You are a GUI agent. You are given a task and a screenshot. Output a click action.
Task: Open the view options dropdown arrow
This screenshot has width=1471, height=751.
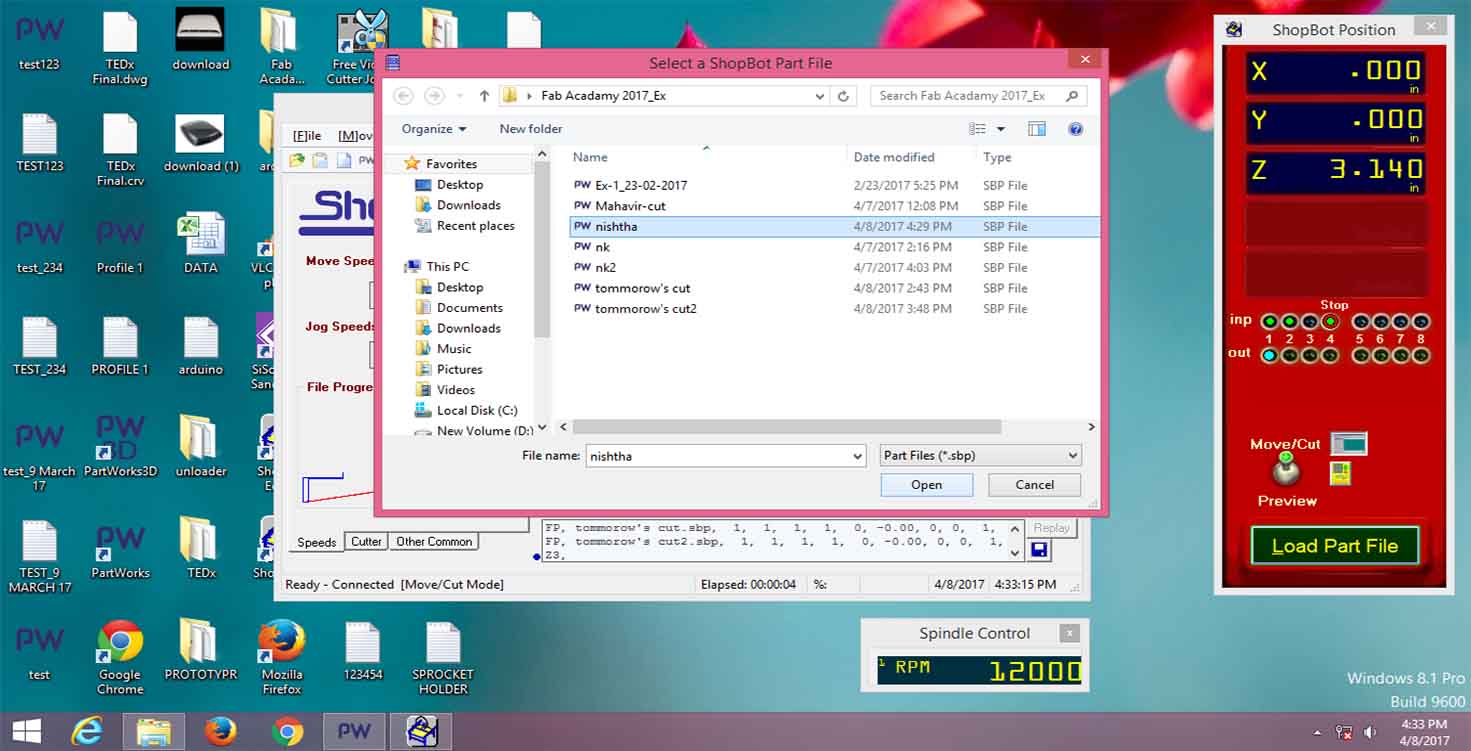tap(1000, 129)
